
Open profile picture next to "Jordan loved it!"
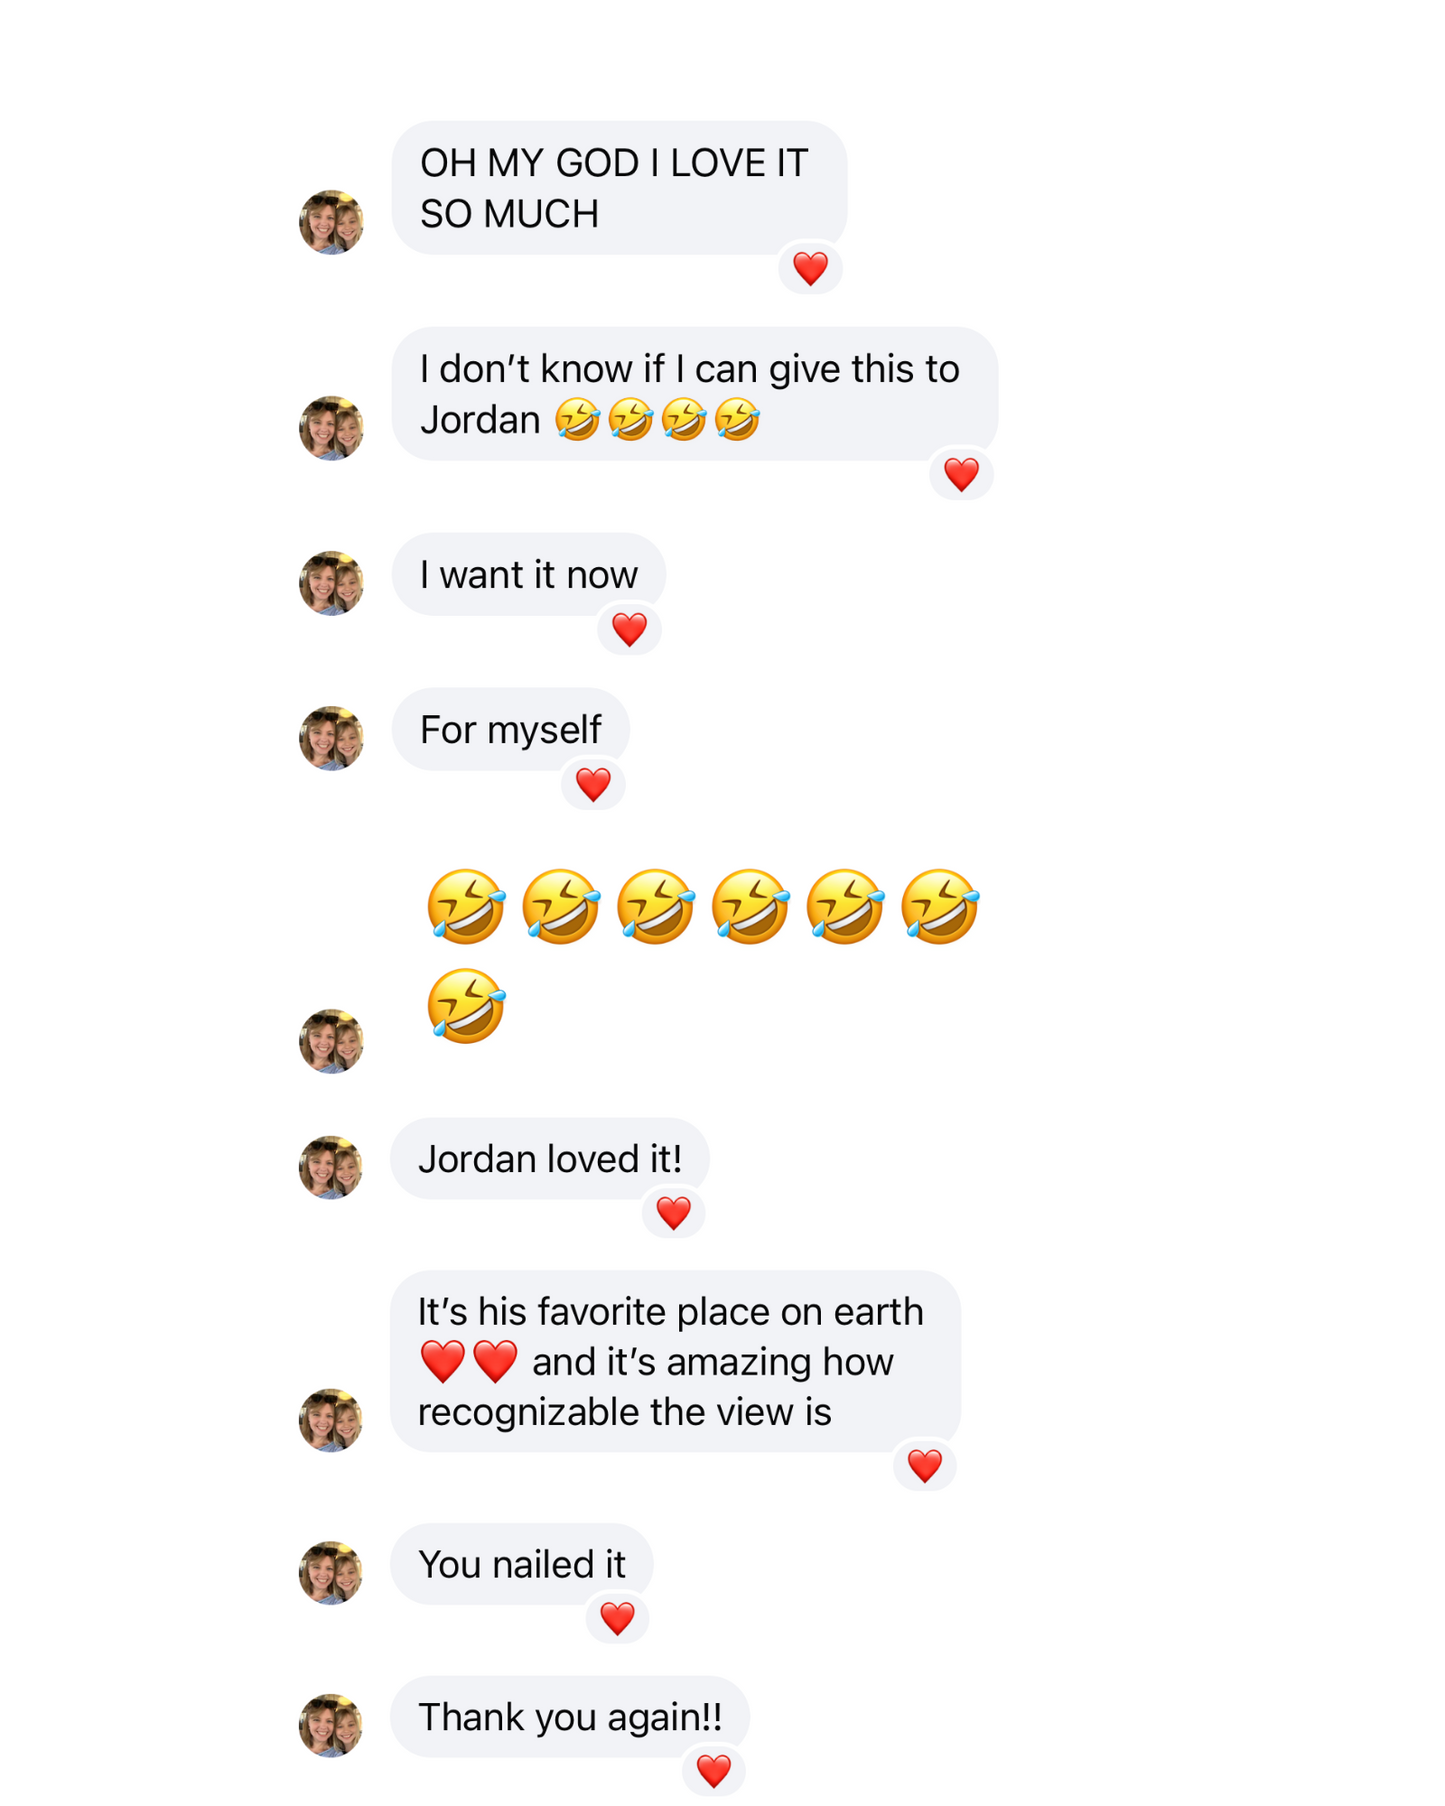(331, 1167)
